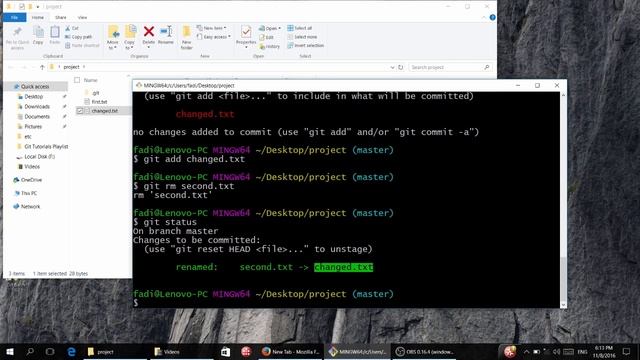Create a New folder from the ribbon
The height and width of the screenshot is (360, 640).
187,37
